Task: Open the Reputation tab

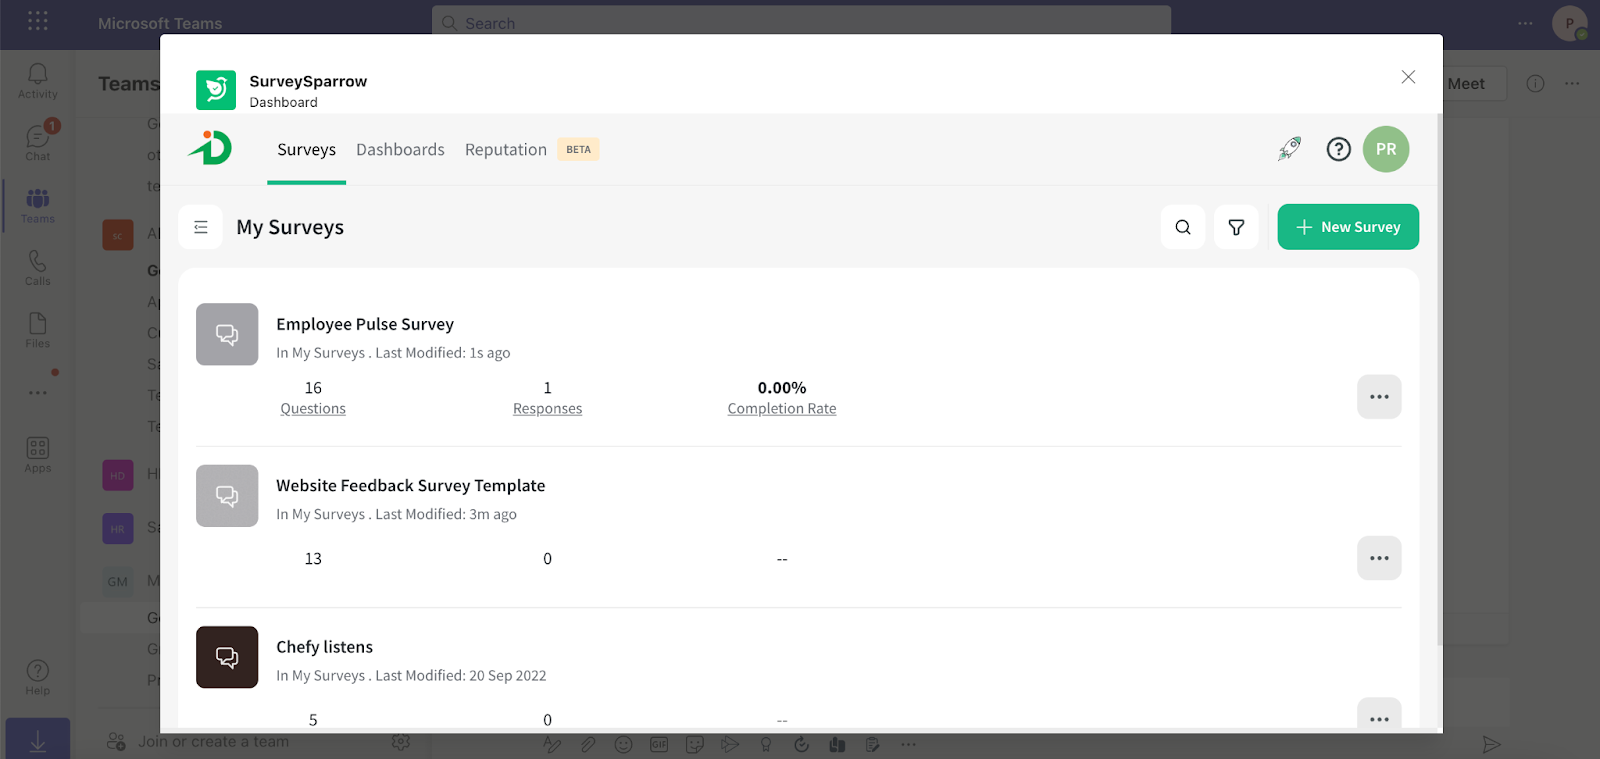Action: tap(506, 150)
